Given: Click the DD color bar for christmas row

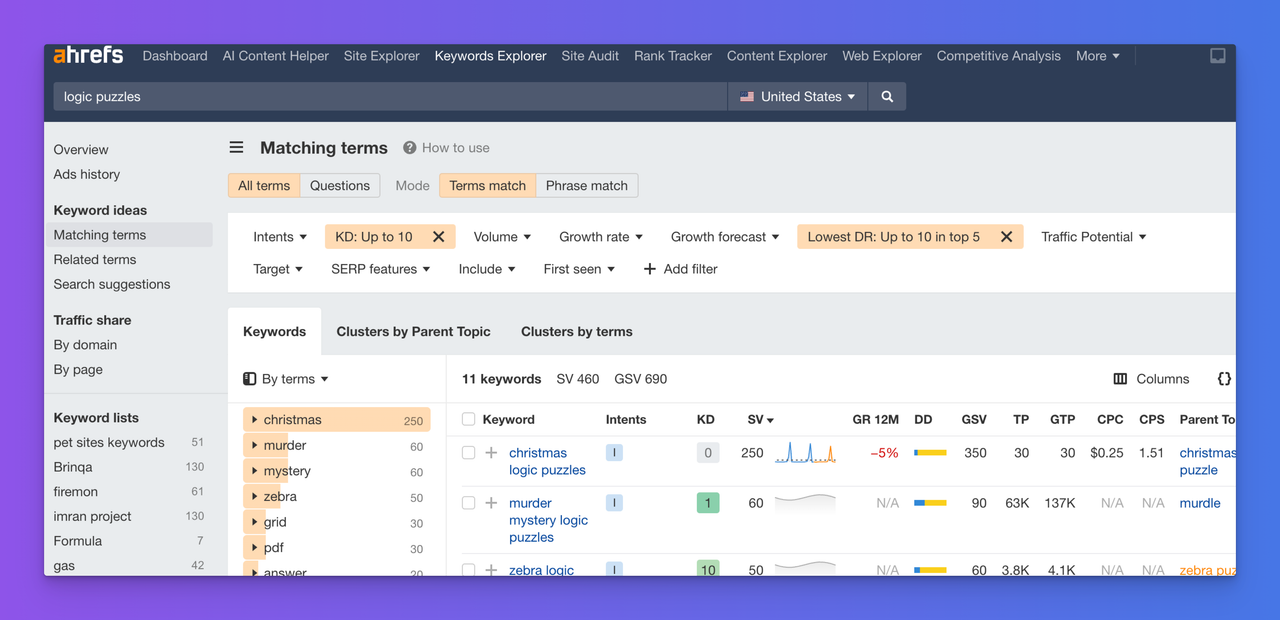Looking at the screenshot, I should tap(930, 453).
